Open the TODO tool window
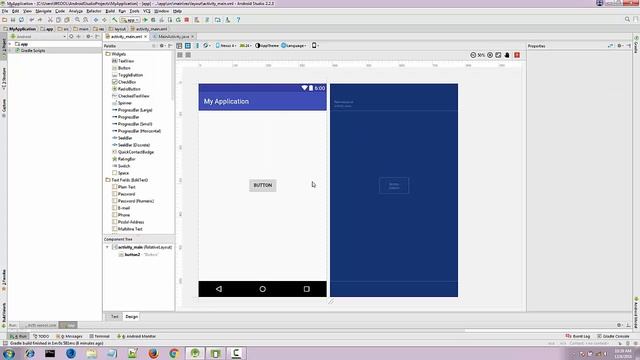 (x=41, y=336)
